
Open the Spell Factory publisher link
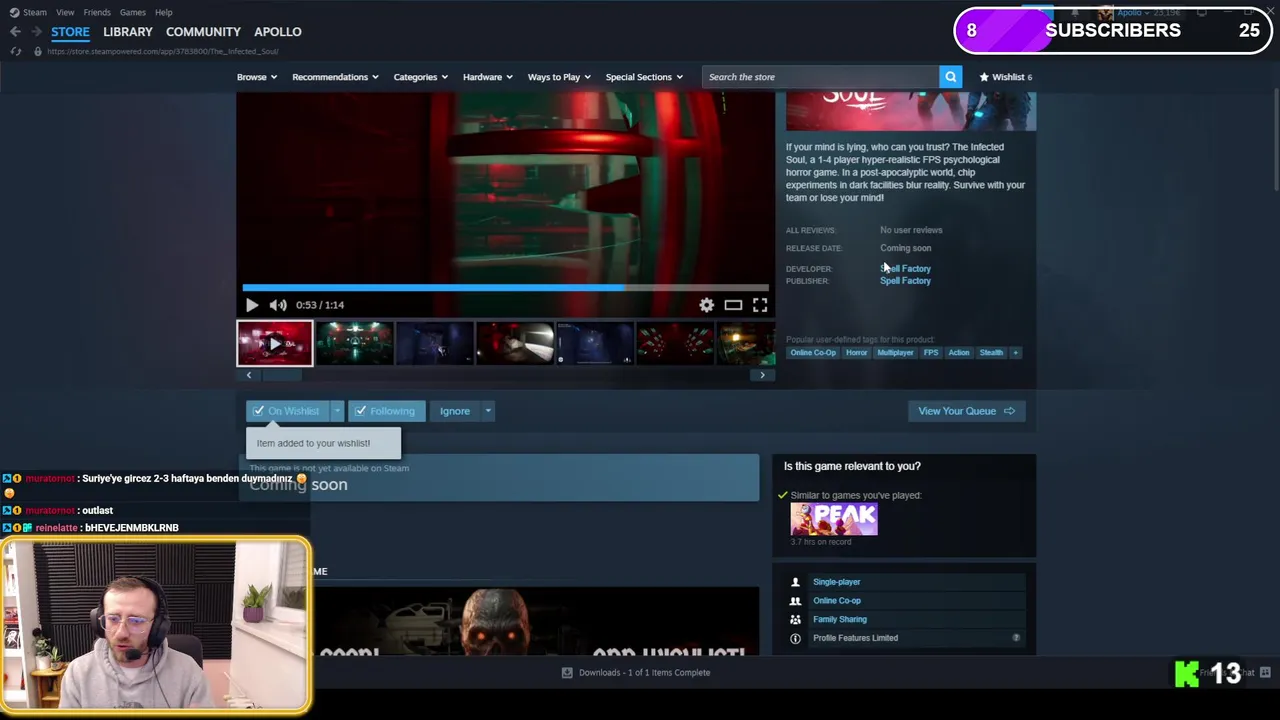pyautogui.click(x=905, y=281)
